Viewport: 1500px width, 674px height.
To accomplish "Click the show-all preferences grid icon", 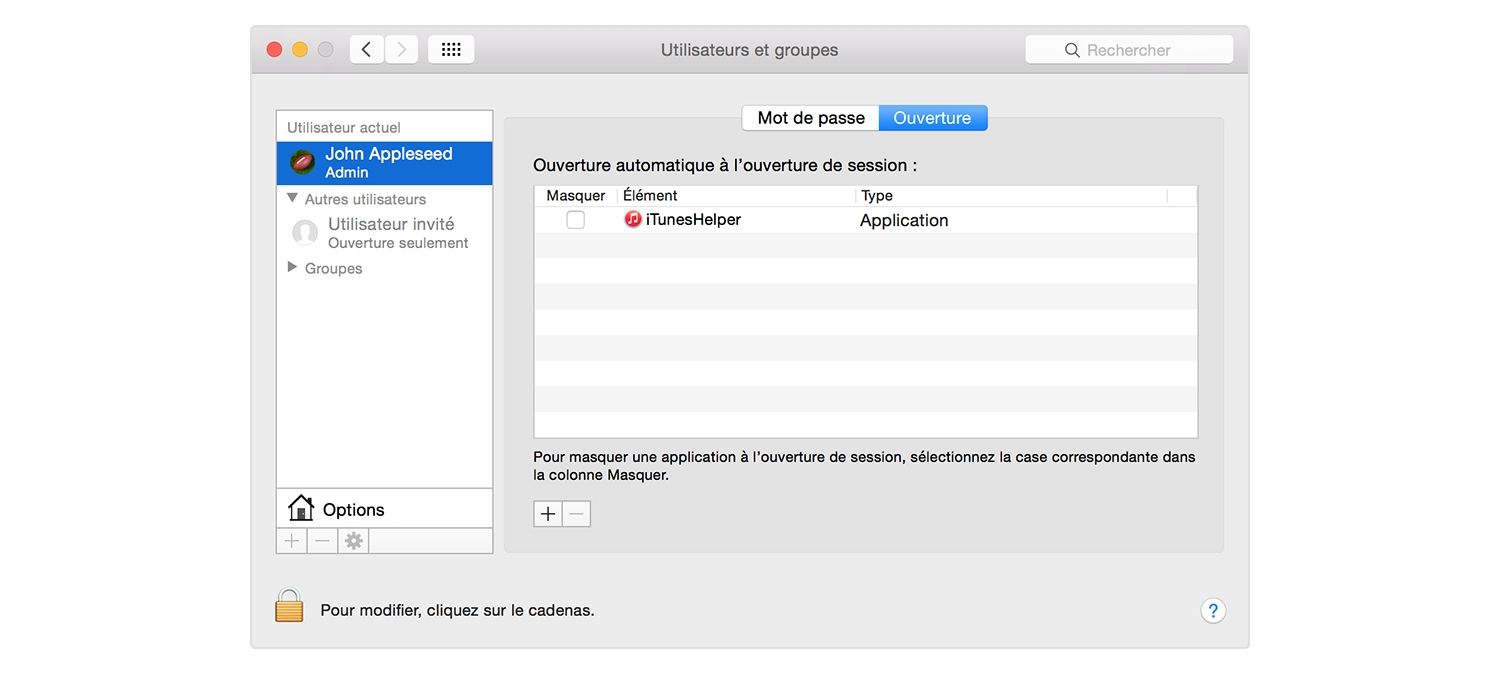I will (451, 48).
